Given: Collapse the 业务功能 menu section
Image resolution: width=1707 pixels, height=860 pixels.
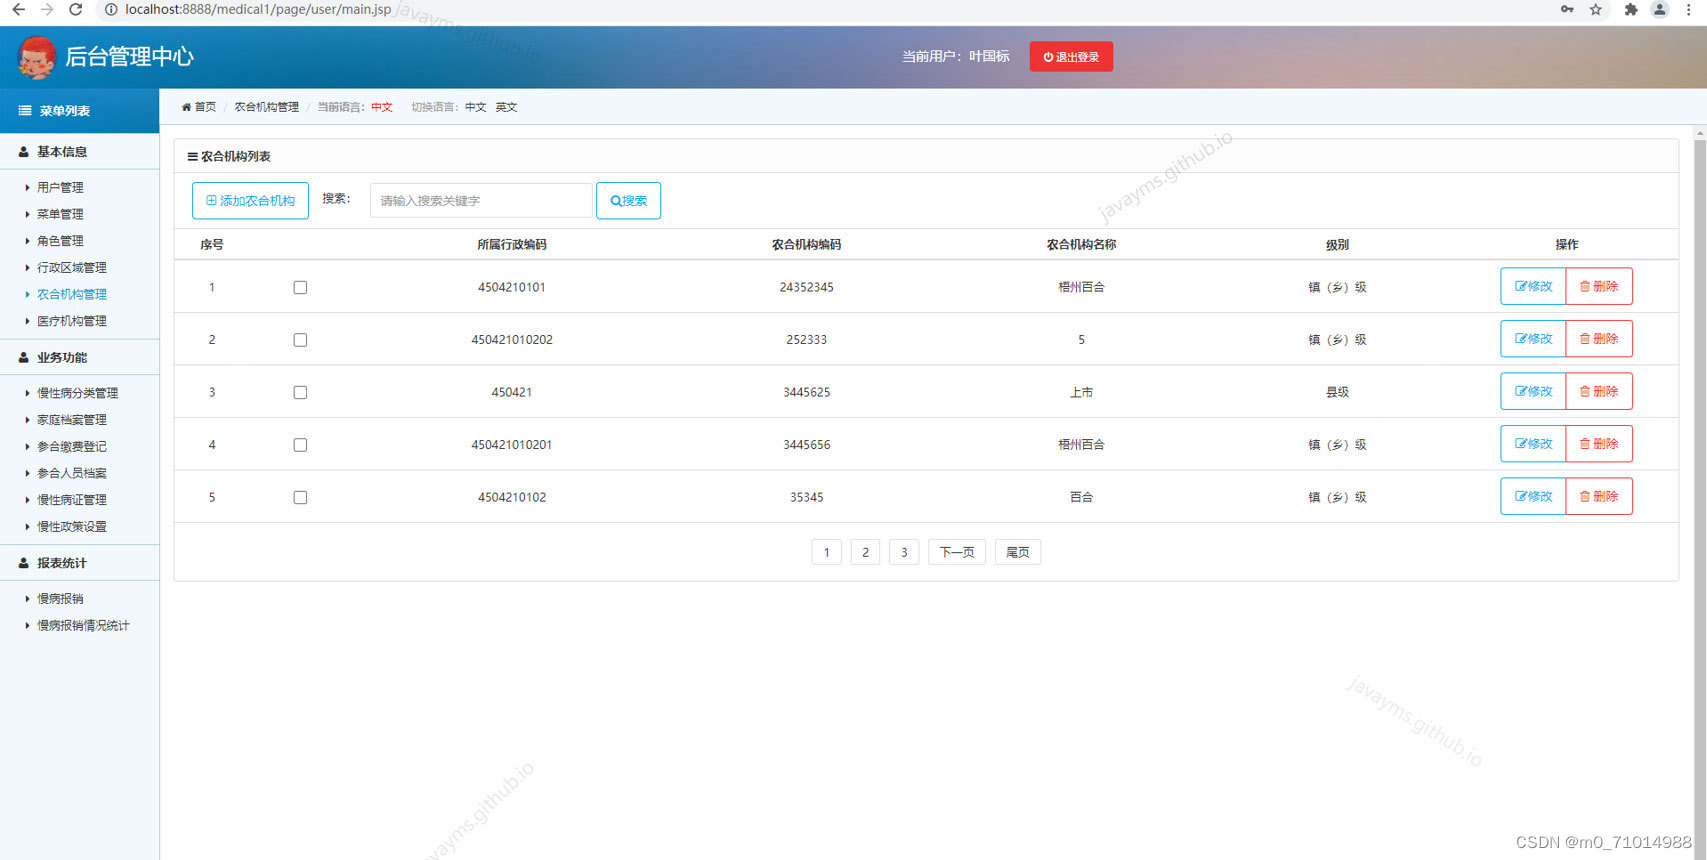Looking at the screenshot, I should 80,357.
